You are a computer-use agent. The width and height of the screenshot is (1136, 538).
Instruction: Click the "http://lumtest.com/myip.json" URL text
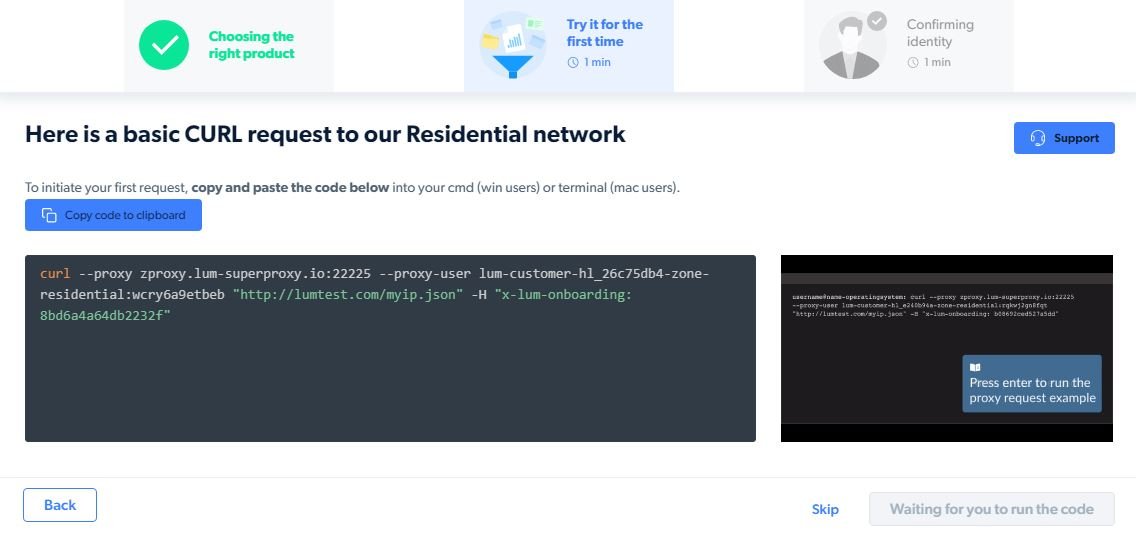(348, 295)
